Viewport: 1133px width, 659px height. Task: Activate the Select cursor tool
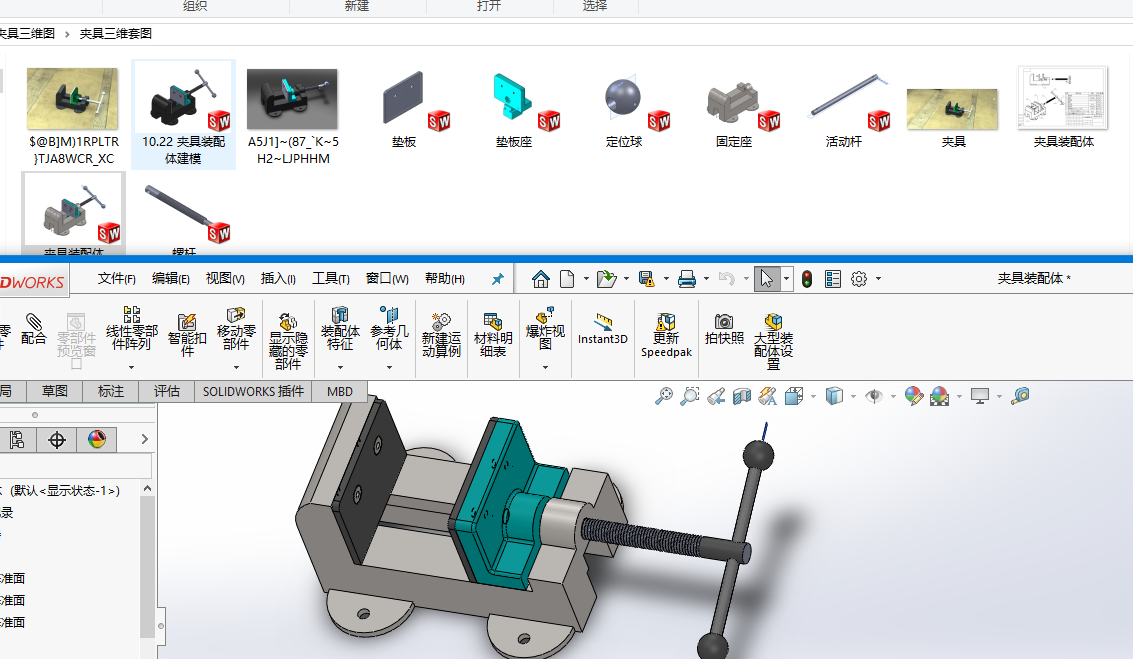pos(766,279)
